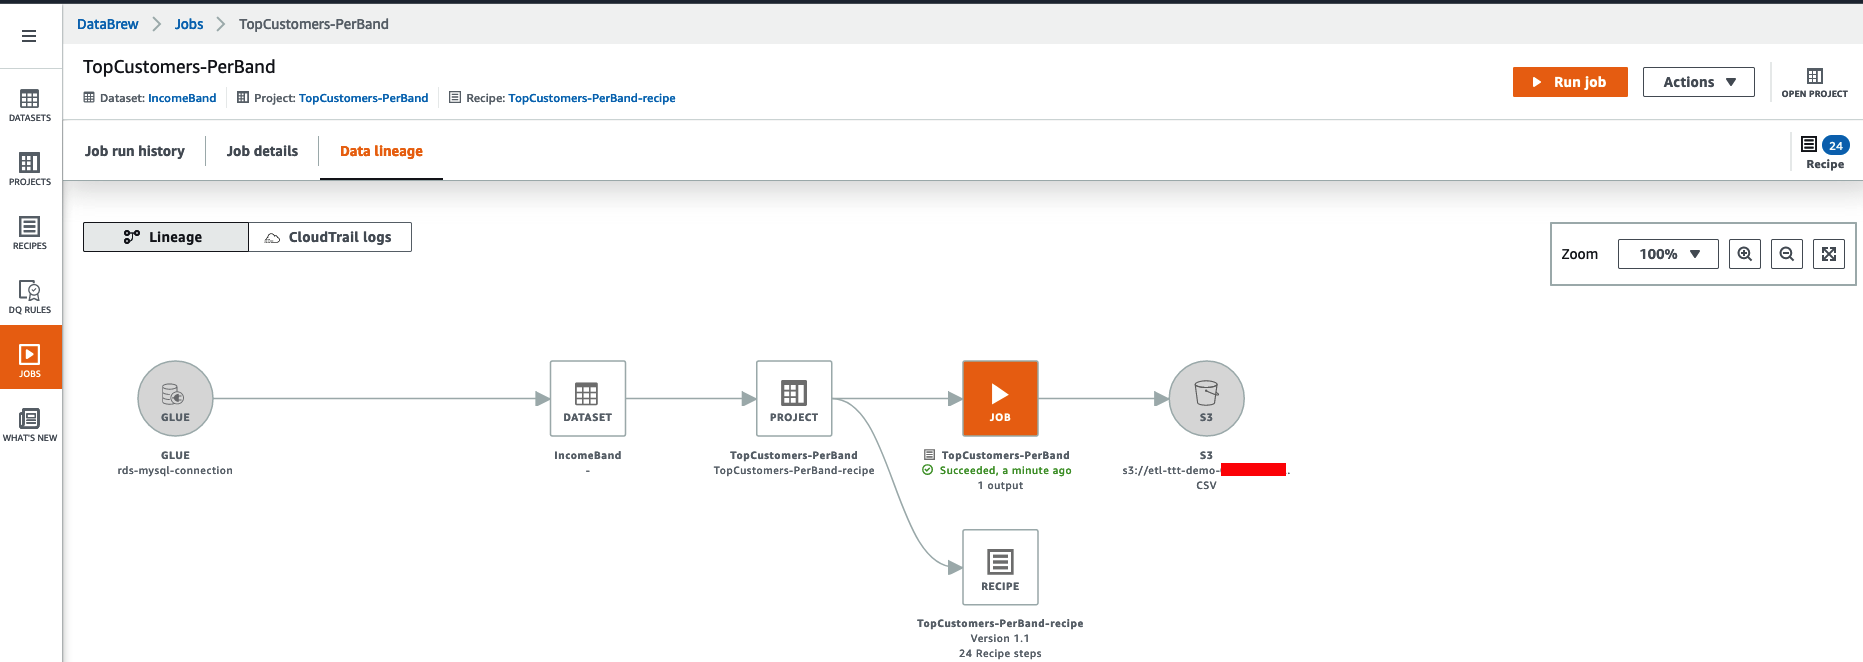Click the DATASET node in lineage
Image resolution: width=1863 pixels, height=662 pixels.
pyautogui.click(x=588, y=398)
